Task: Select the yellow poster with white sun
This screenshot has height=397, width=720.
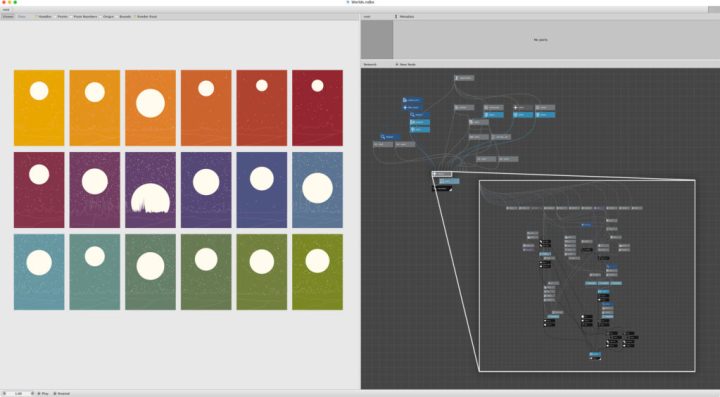Action: pyautogui.click(x=39, y=108)
